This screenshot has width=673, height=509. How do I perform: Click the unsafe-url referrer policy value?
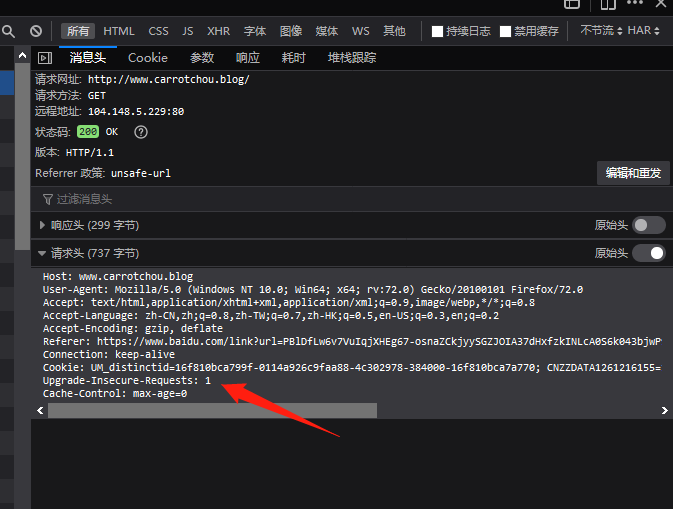click(141, 173)
